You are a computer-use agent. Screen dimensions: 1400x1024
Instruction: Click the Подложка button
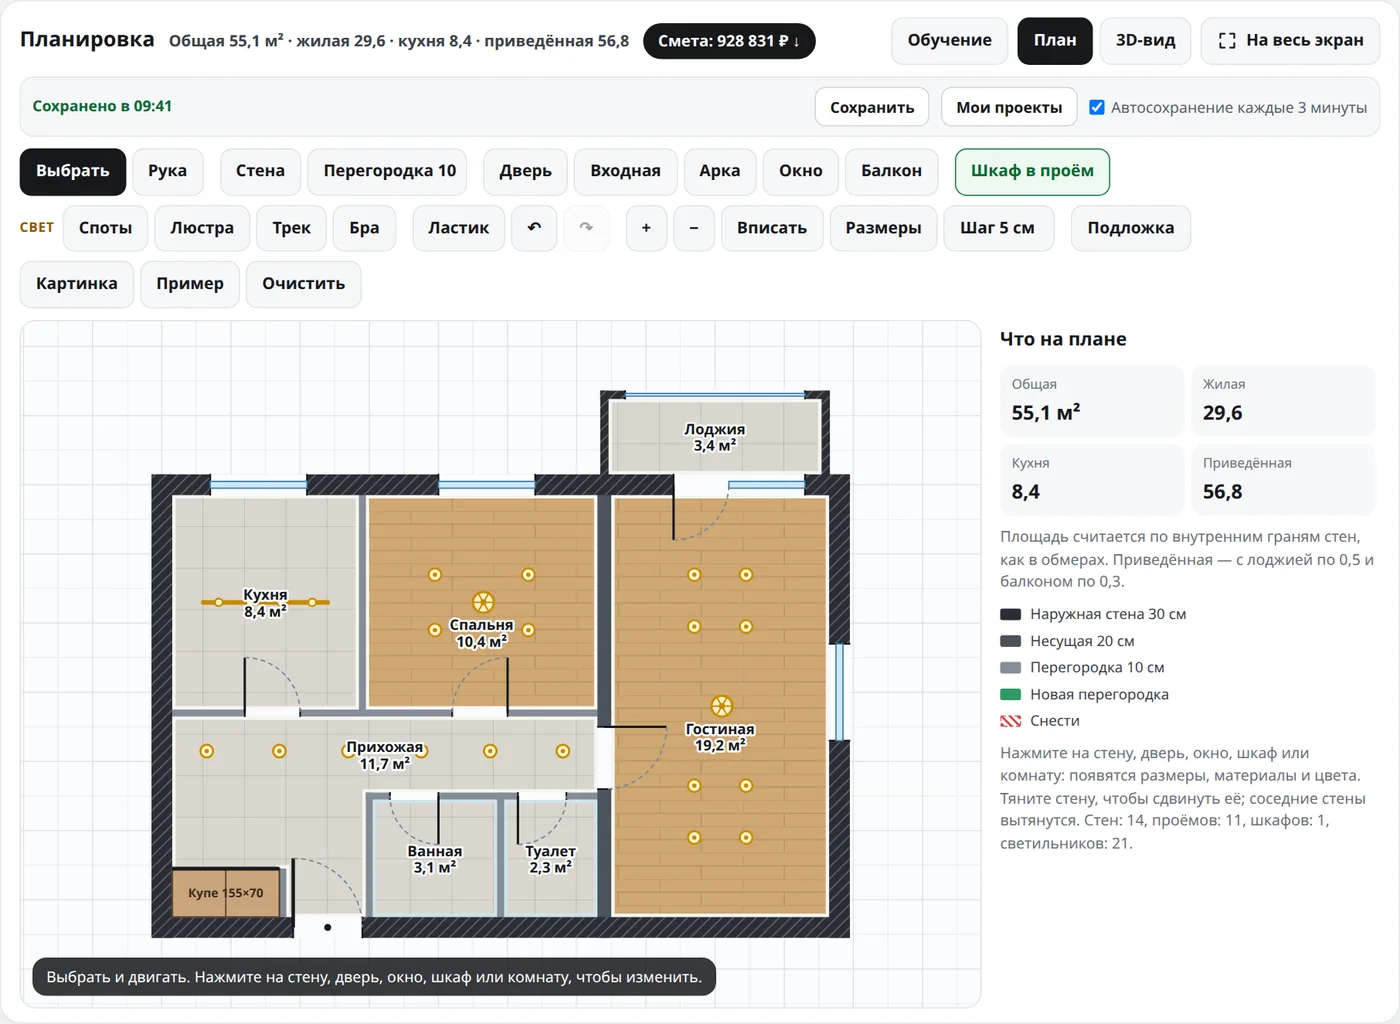[x=1131, y=228]
